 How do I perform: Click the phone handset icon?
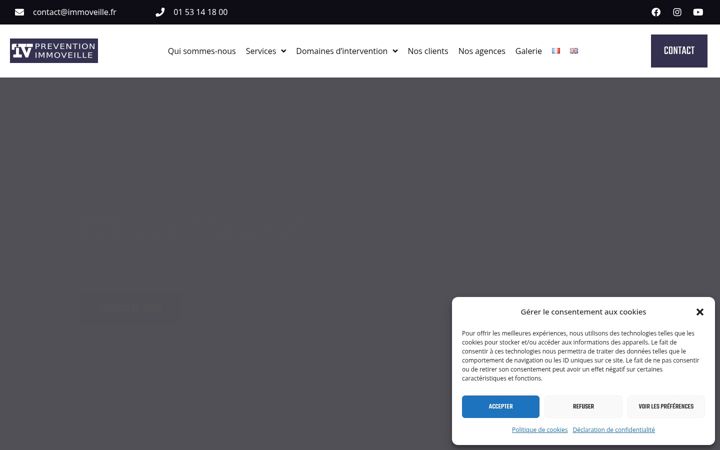coord(160,12)
